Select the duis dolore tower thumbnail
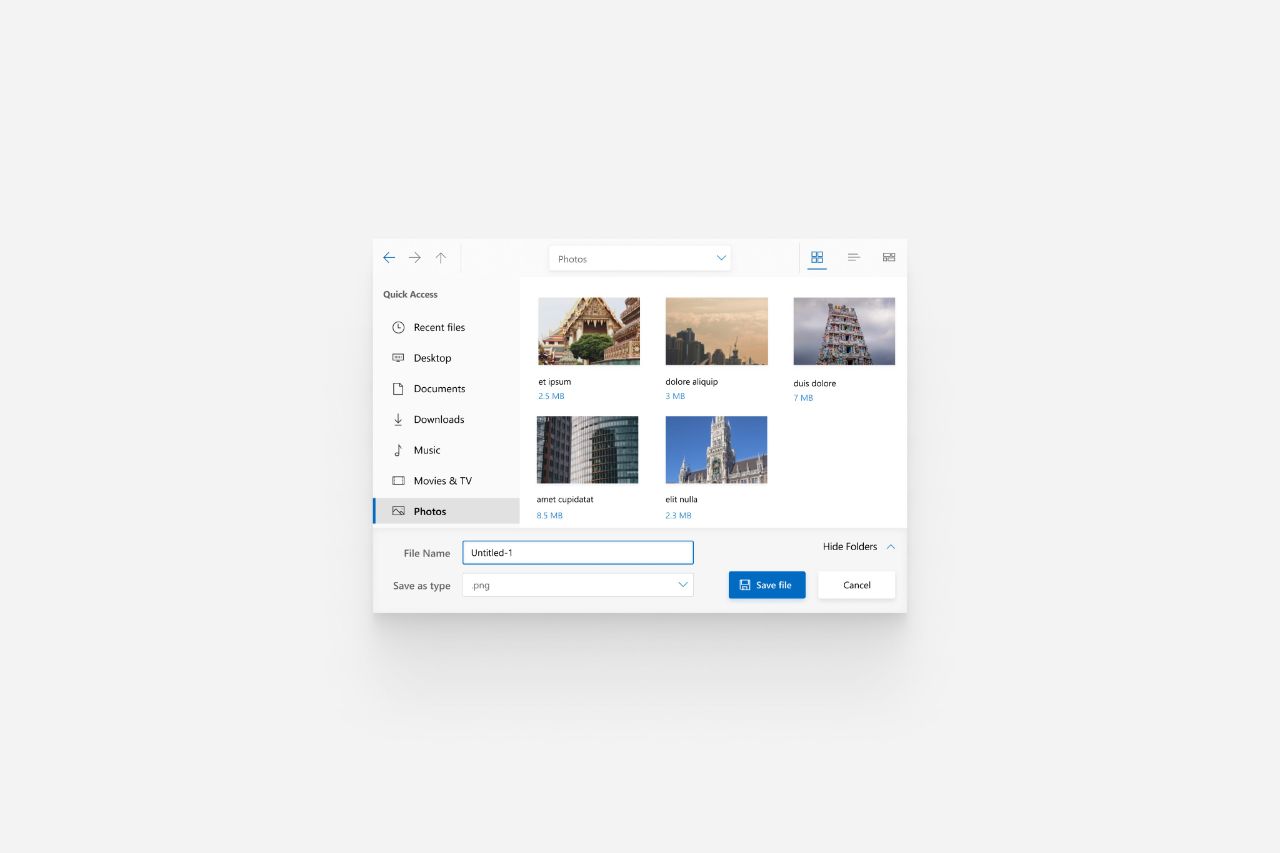Image resolution: width=1280 pixels, height=853 pixels. [x=845, y=331]
